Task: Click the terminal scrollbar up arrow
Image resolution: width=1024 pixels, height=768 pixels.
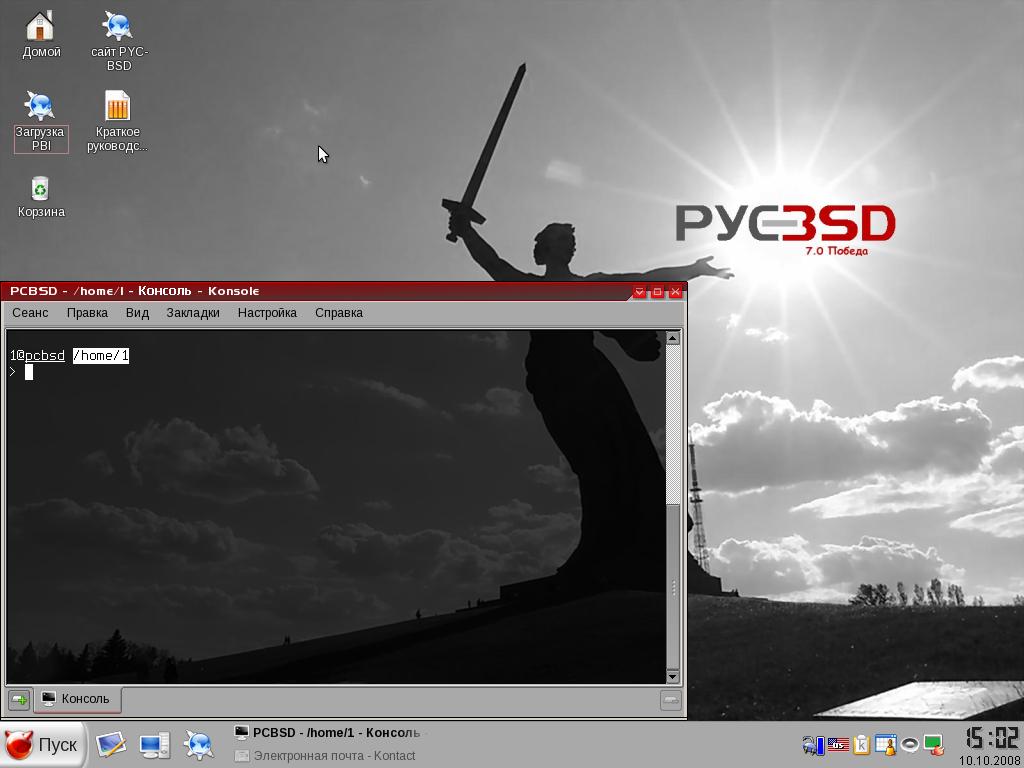Action: pos(673,338)
